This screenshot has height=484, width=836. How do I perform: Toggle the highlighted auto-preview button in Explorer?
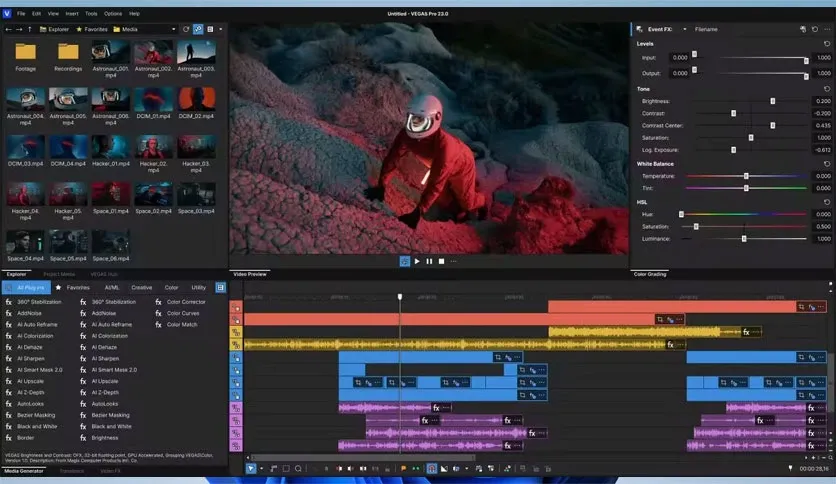pos(198,29)
